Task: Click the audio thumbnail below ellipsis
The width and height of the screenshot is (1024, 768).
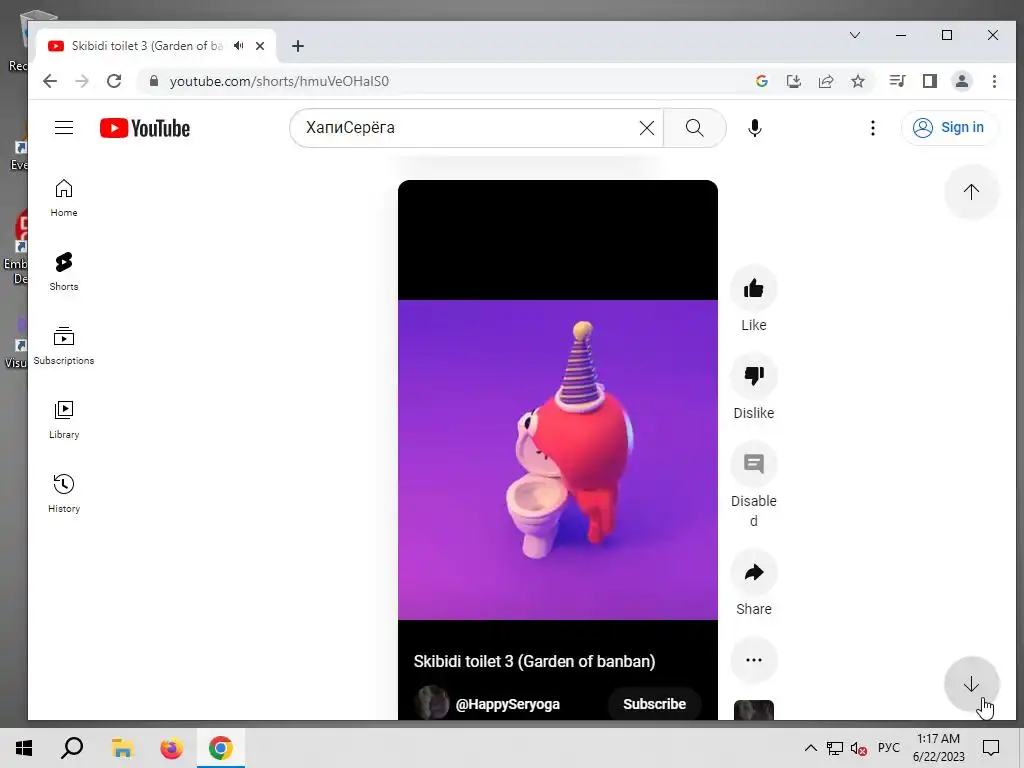Action: (754, 710)
